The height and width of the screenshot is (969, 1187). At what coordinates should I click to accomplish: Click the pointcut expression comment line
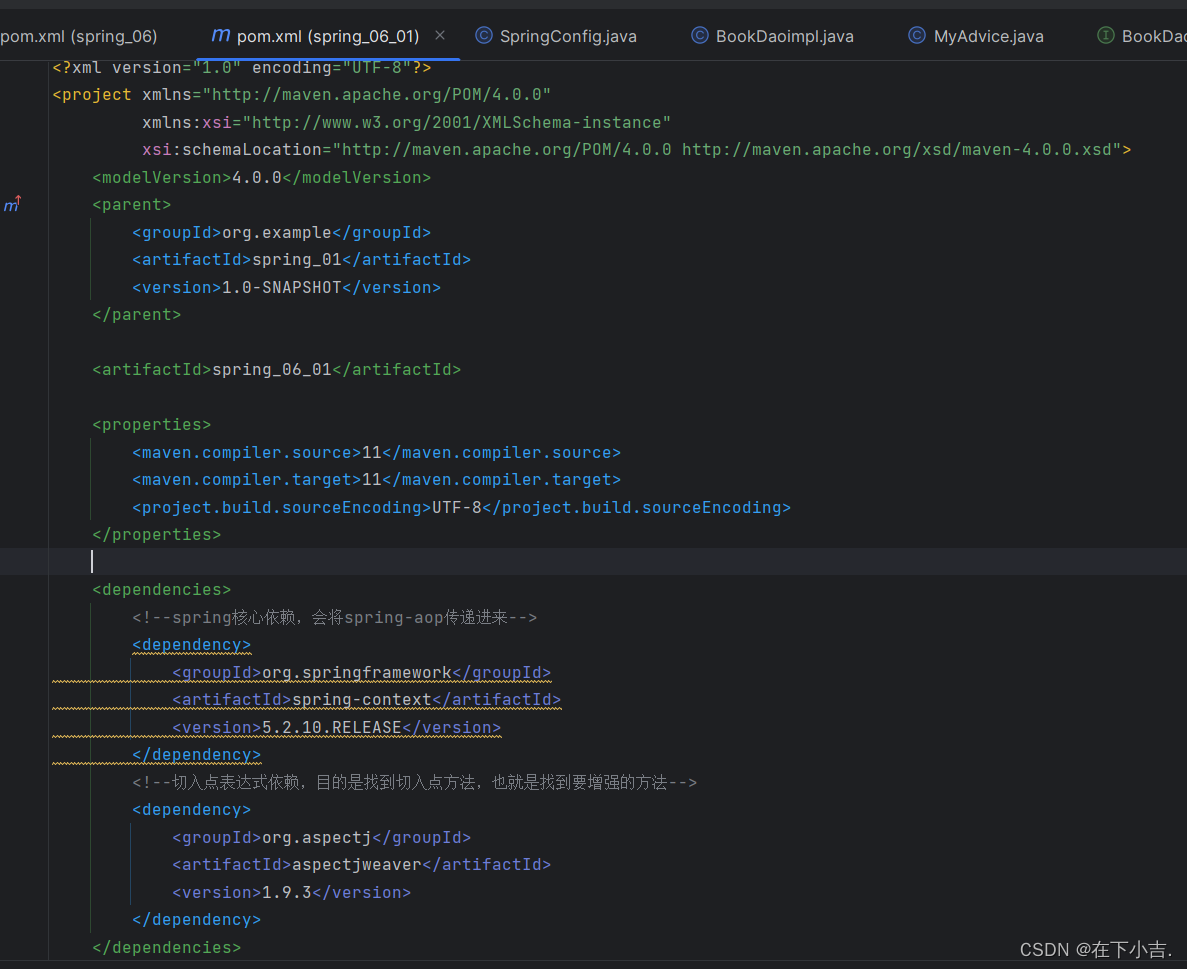[414, 783]
